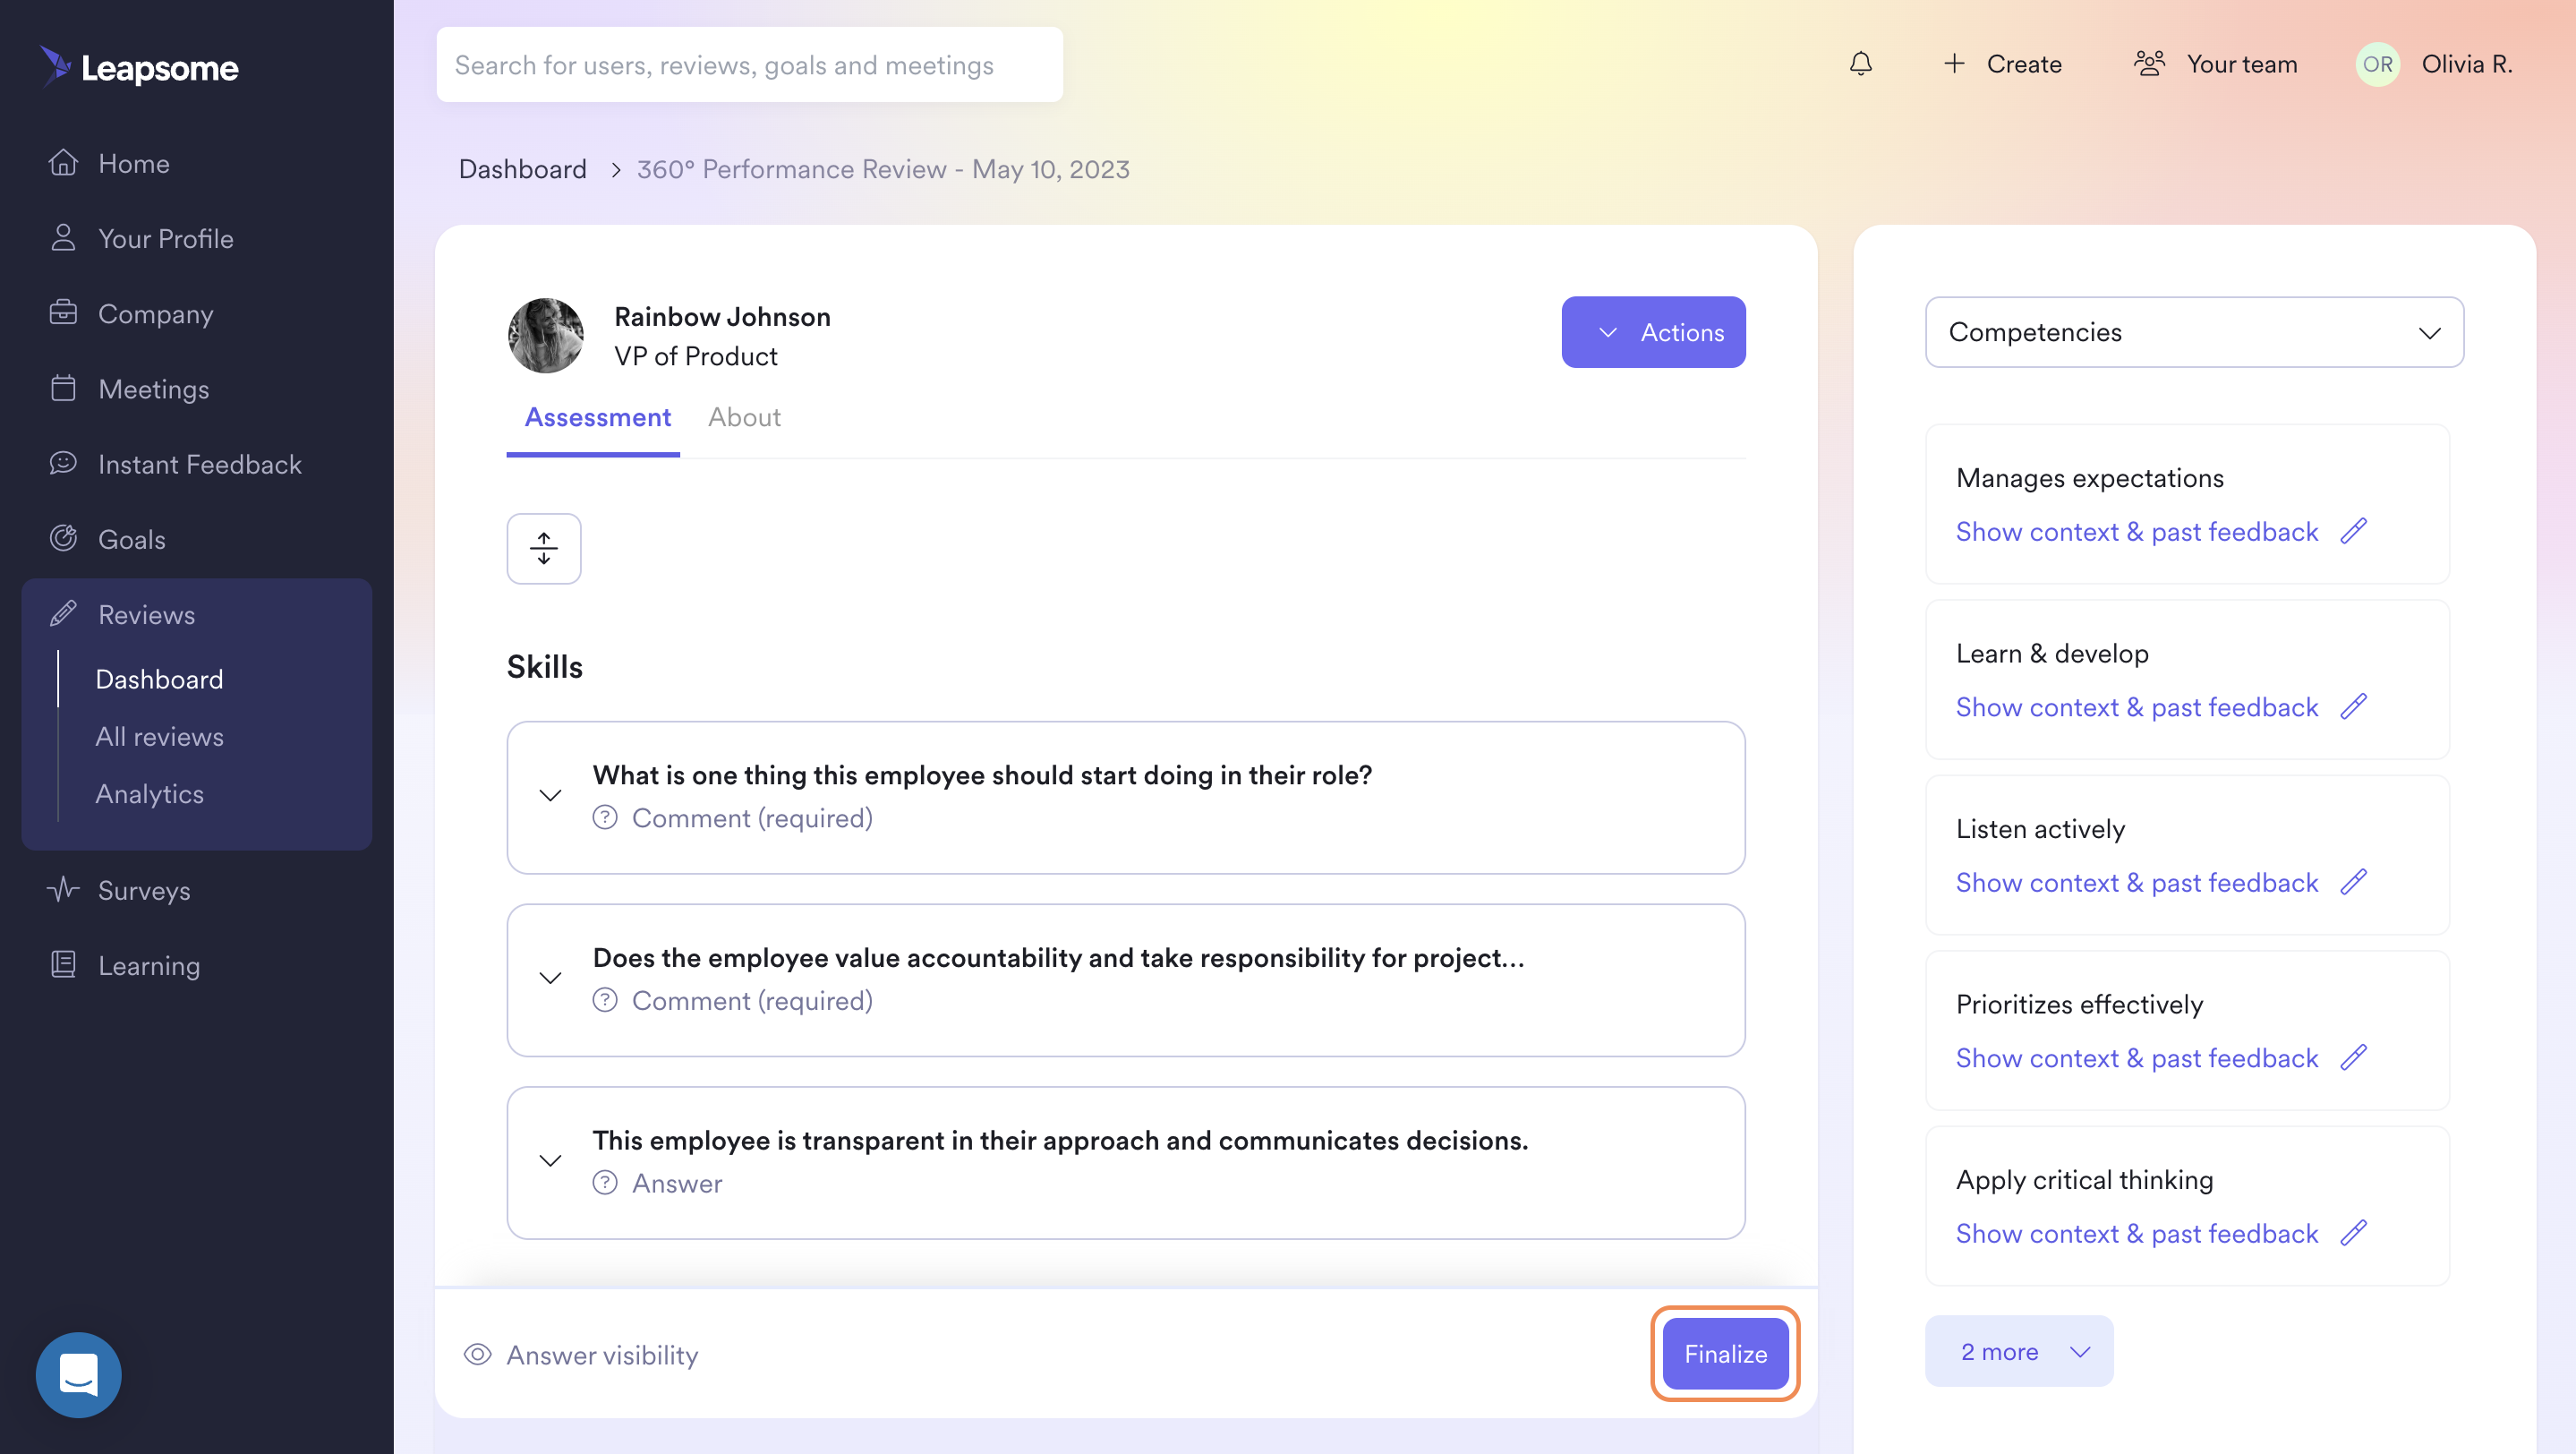
Task: Expand the 'transparent in their approach' question
Action: click(x=550, y=1161)
